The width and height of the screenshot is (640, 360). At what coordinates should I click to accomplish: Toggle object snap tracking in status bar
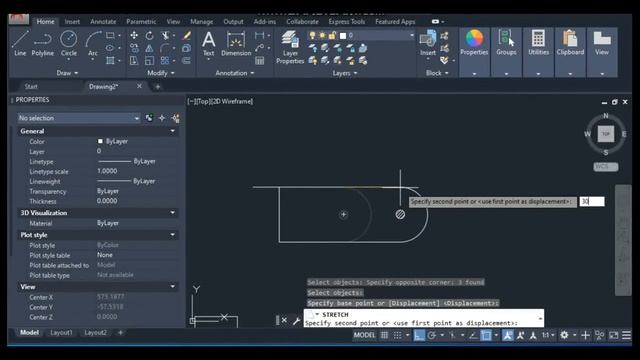473,335
